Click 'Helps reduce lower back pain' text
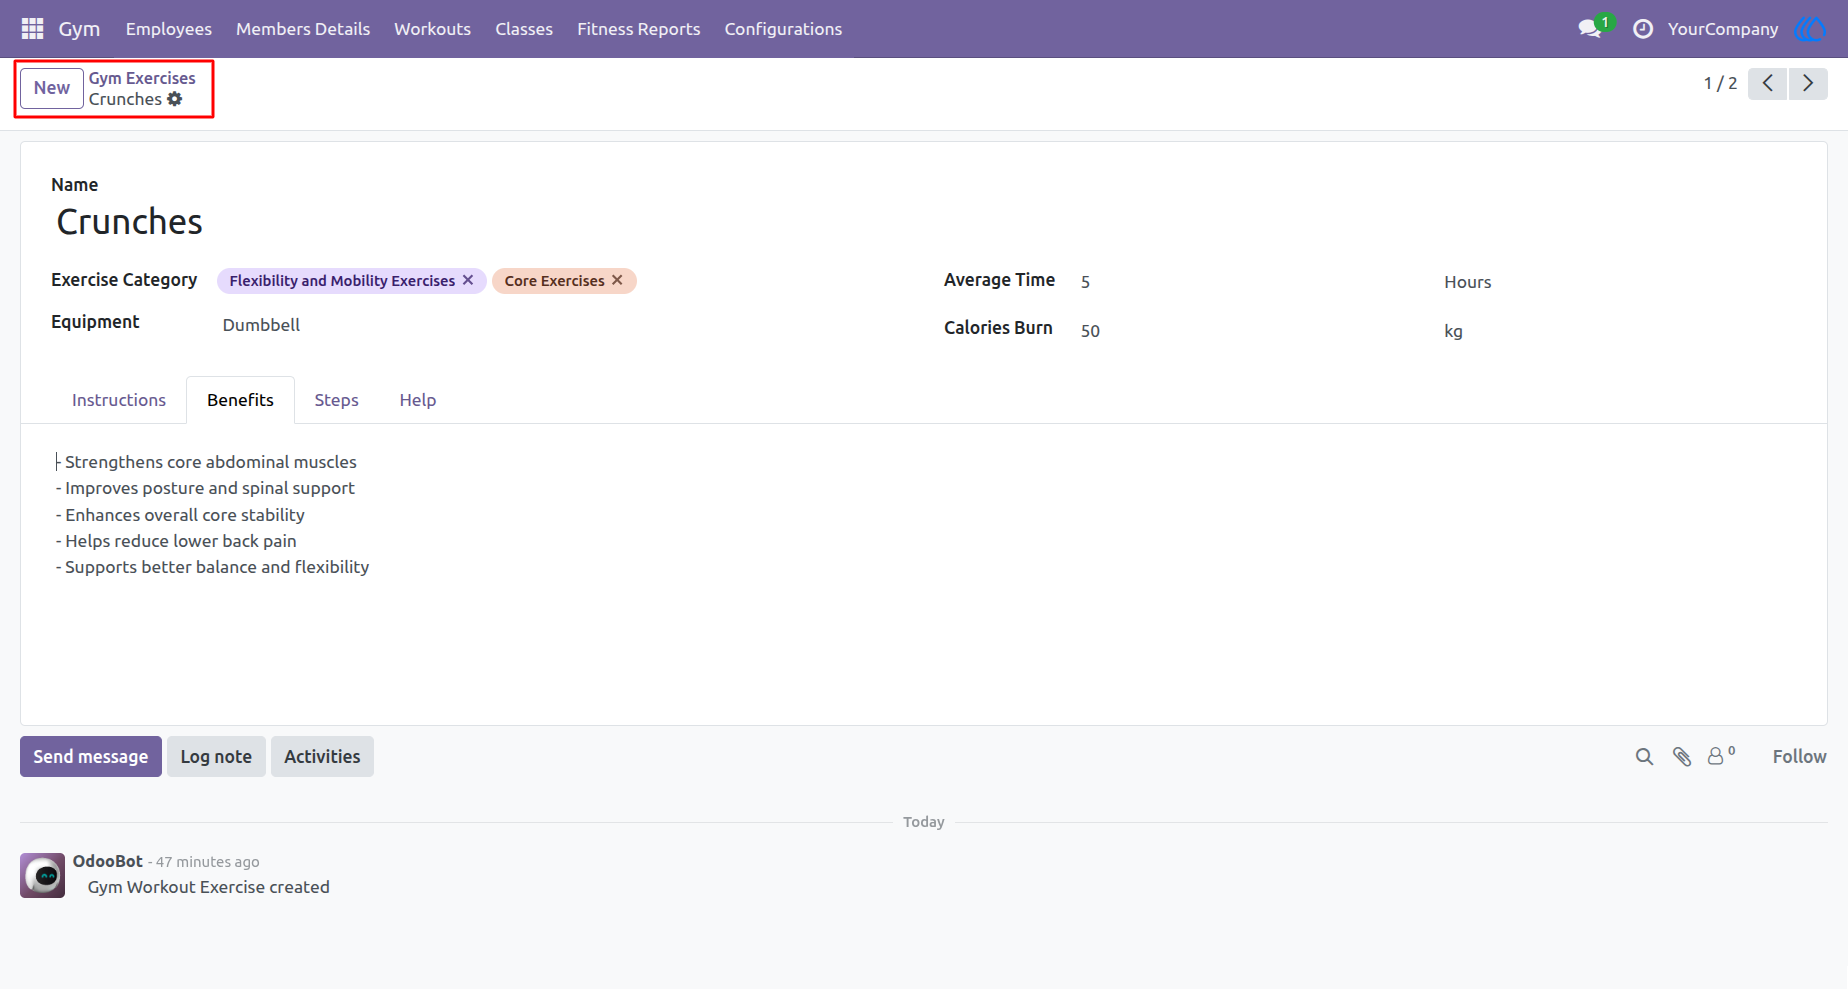The image size is (1848, 991). 181,541
